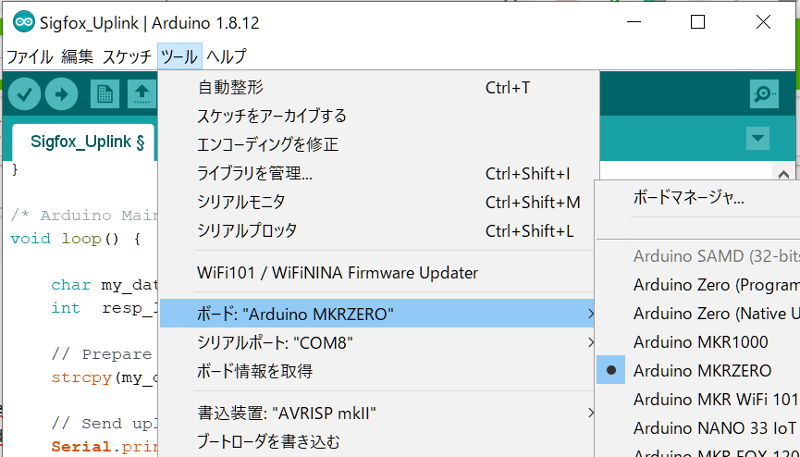Select Arduino Zero (Programming Port) board
Viewport: 800px width, 457px height.
pos(698,285)
